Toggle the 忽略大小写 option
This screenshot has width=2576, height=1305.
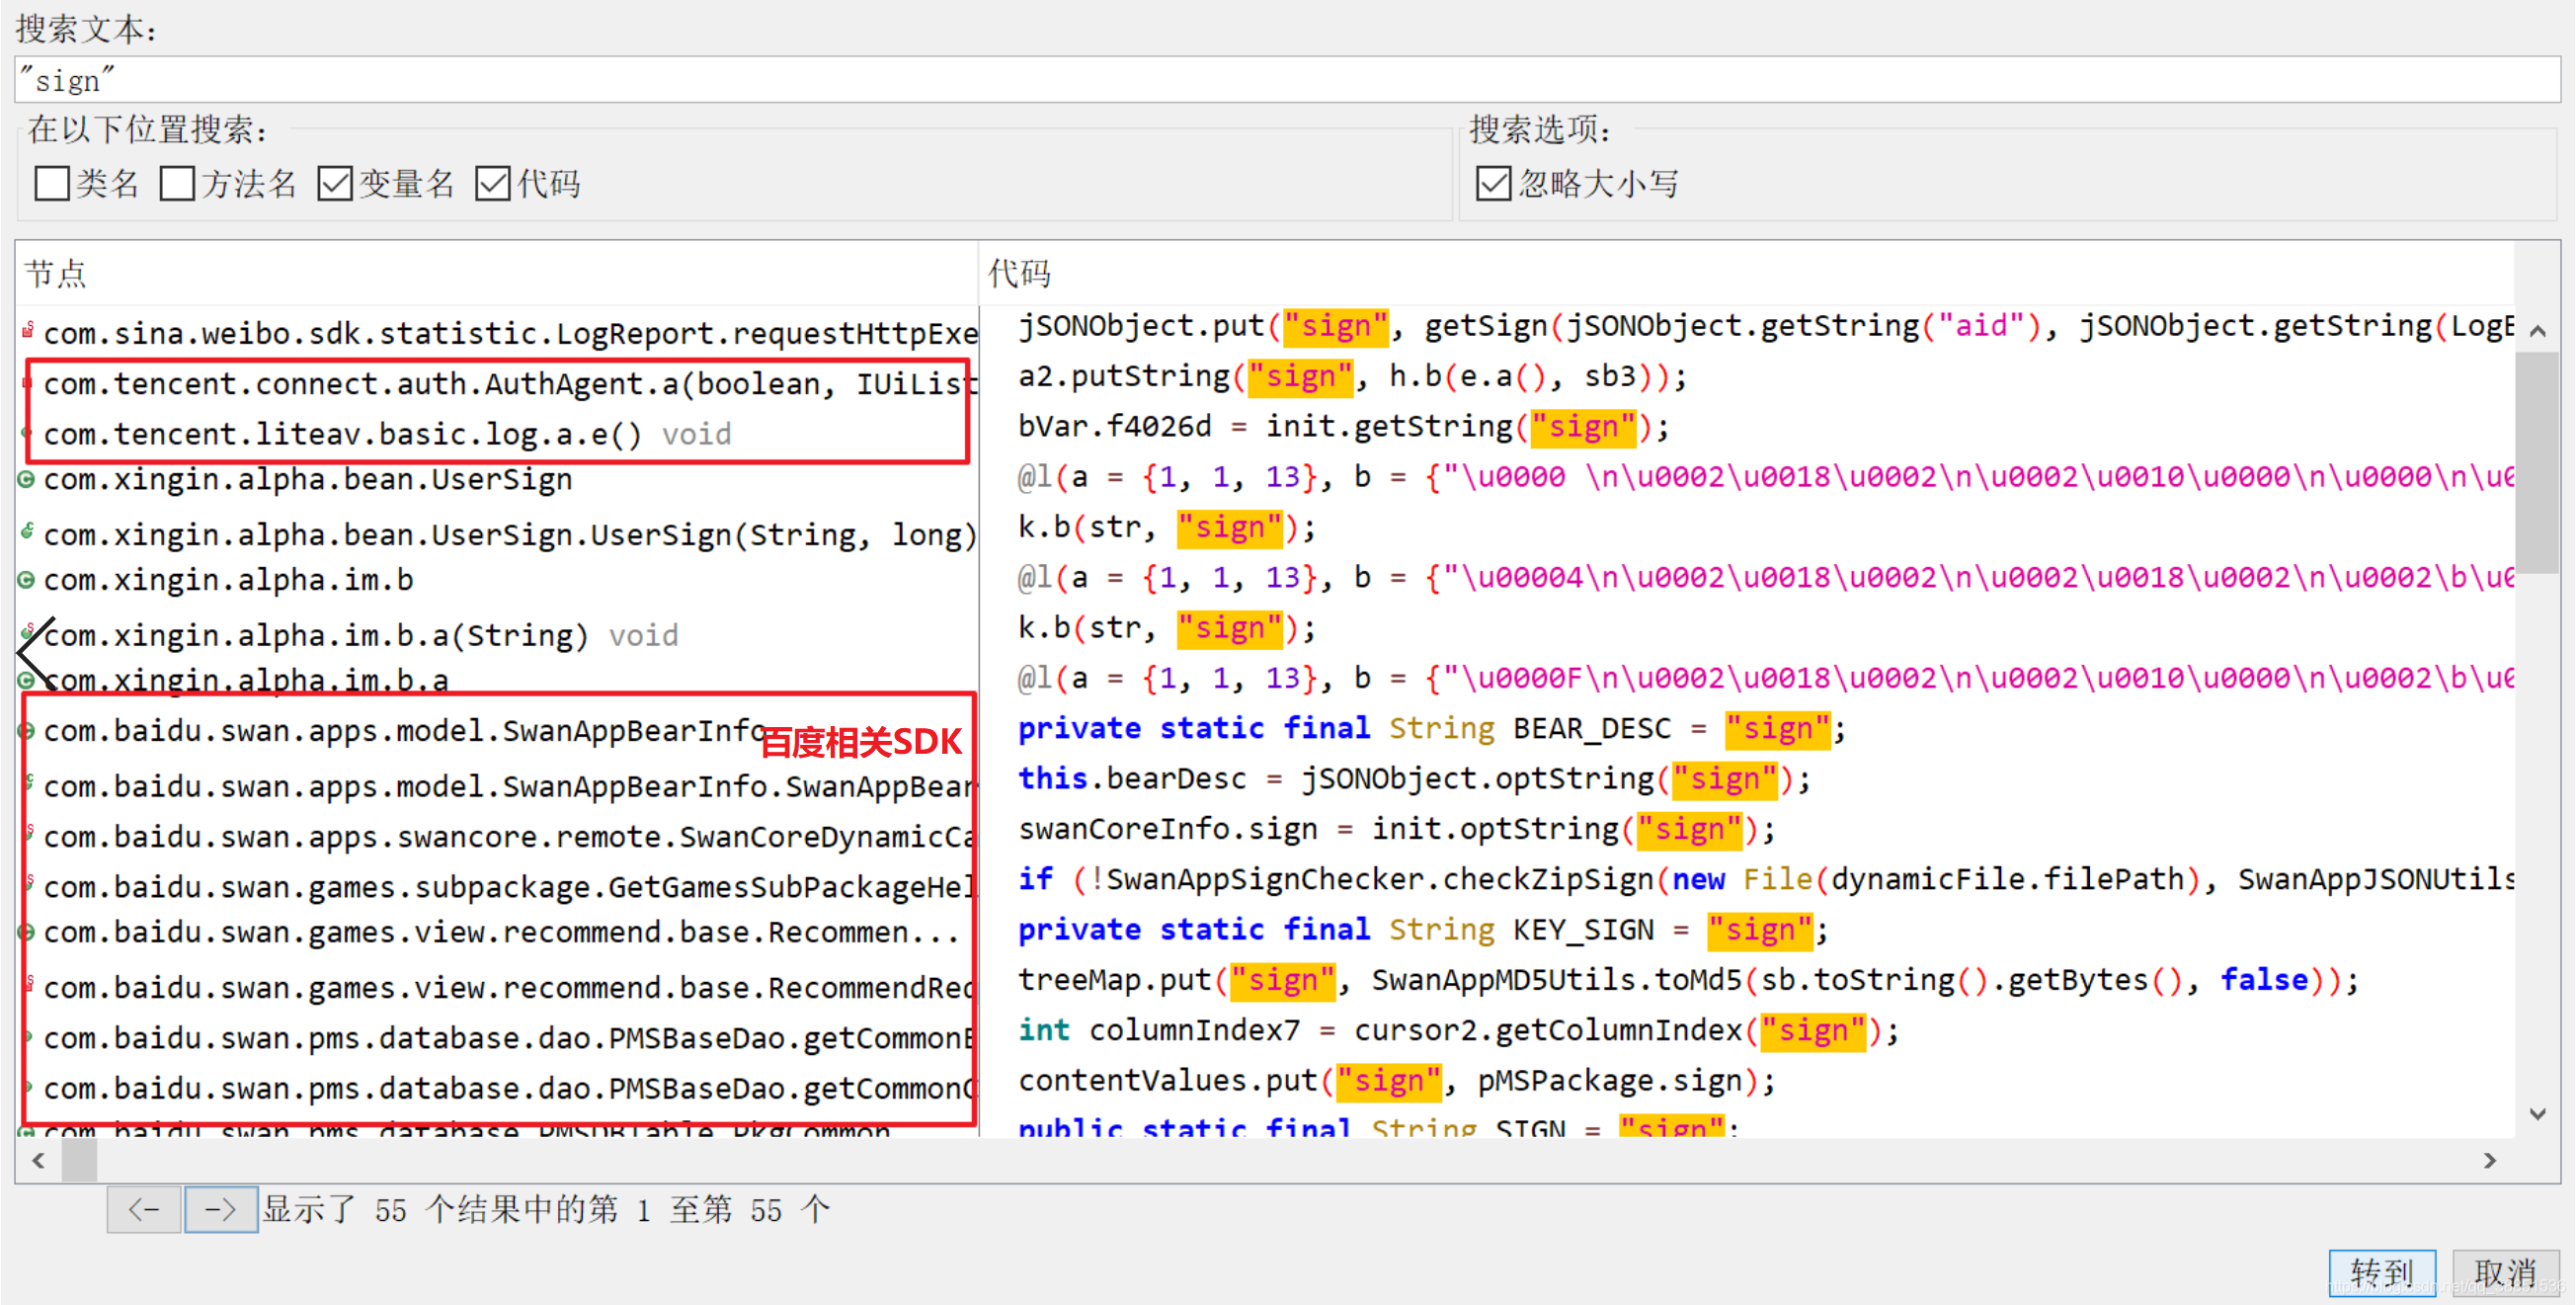coord(1493,184)
